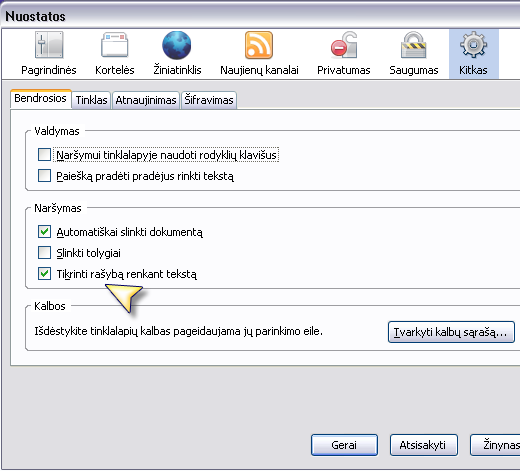This screenshot has height=471, width=520.
Task: Open the Pagrindinės settings pane icon
Action: point(49,45)
